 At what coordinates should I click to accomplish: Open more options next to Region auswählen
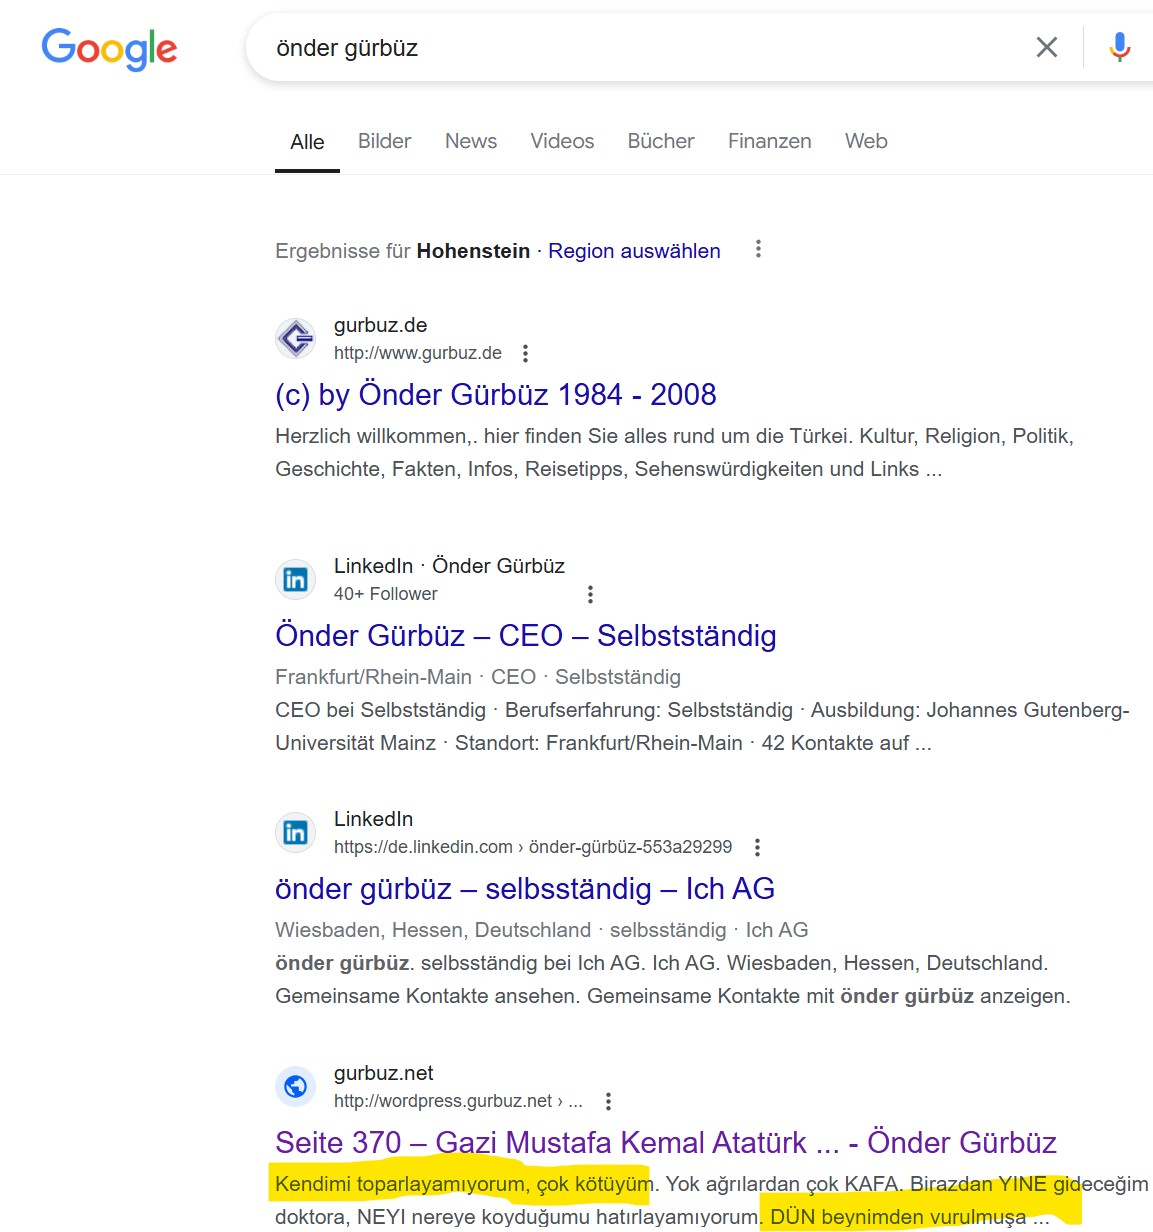[758, 249]
